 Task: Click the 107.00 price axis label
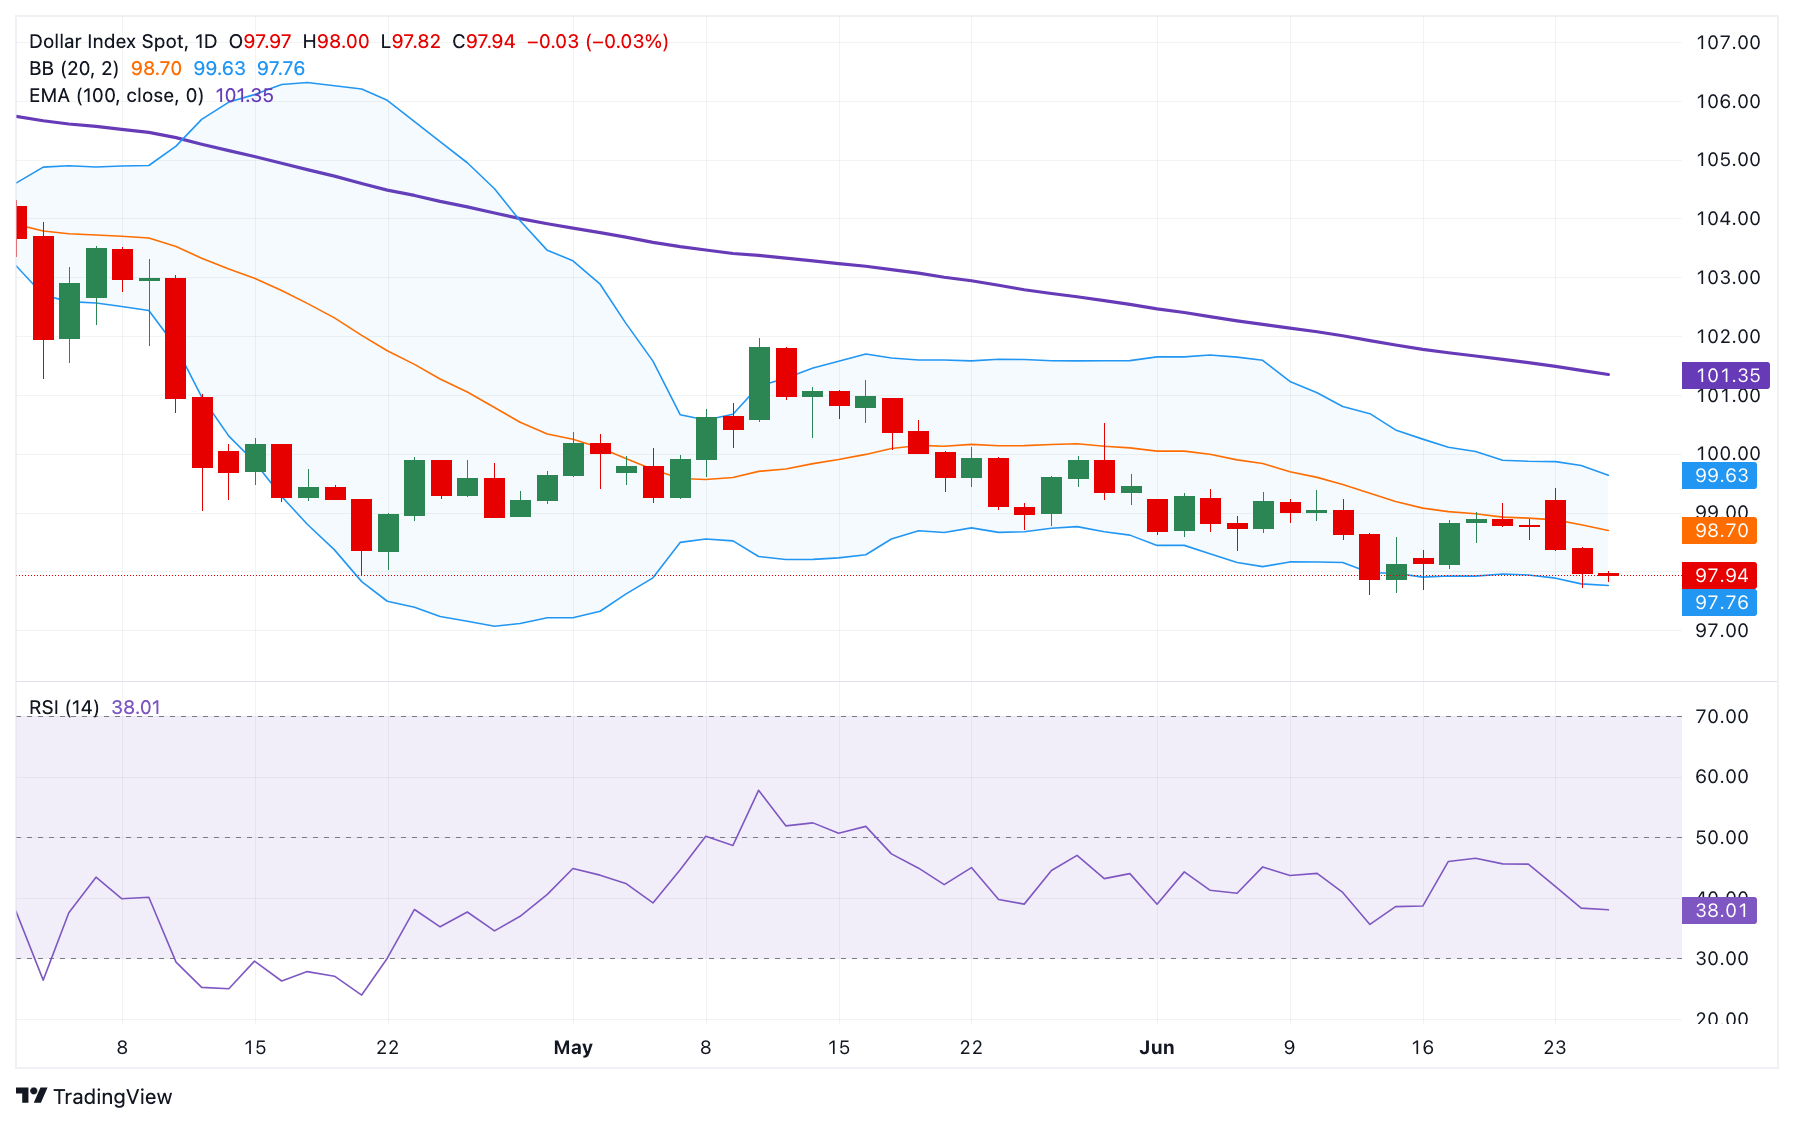point(1728,42)
